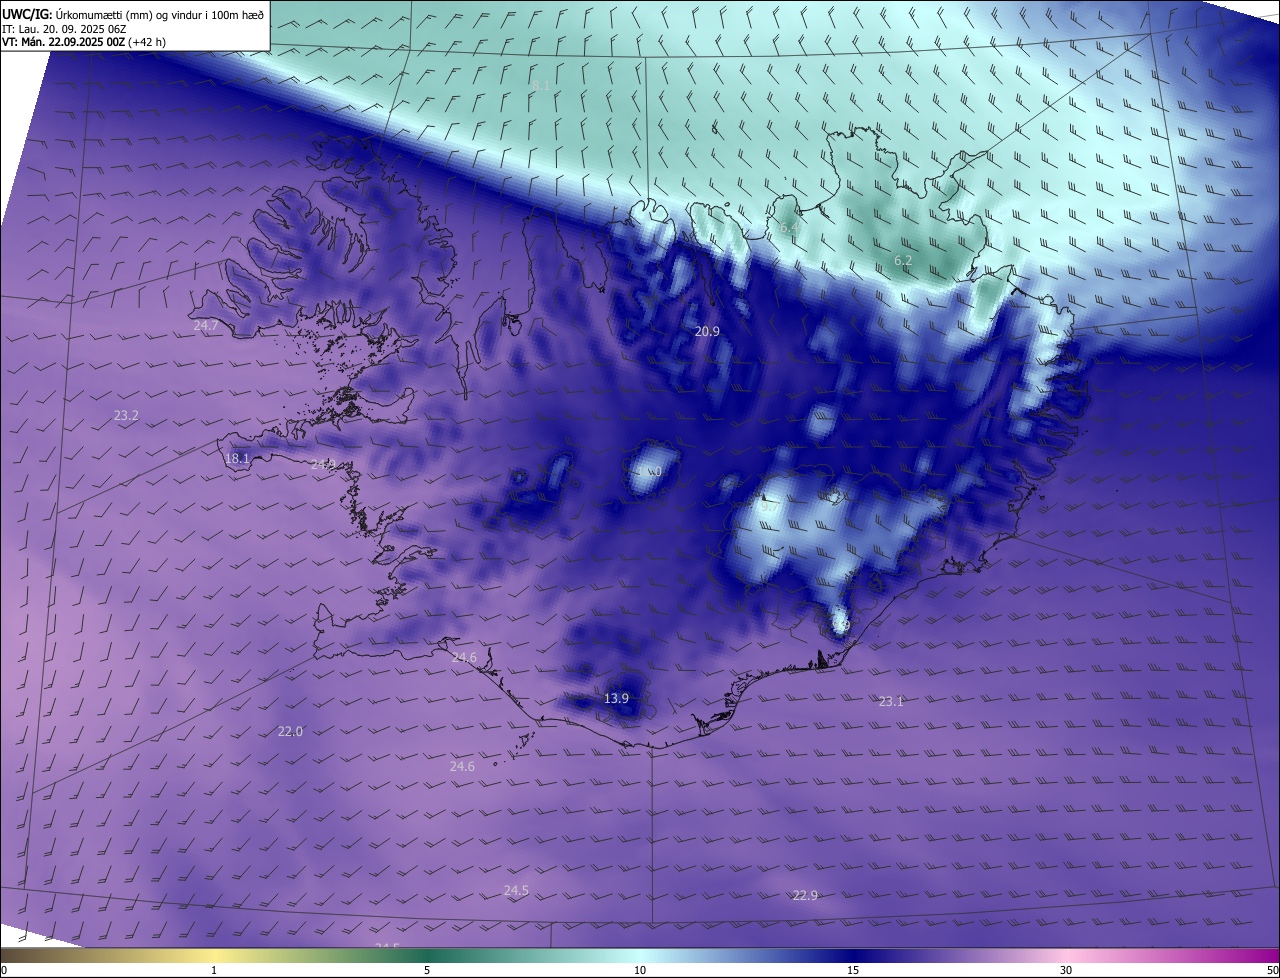Click the 23.1 value off the southeast coast
Image resolution: width=1280 pixels, height=978 pixels.
(891, 701)
